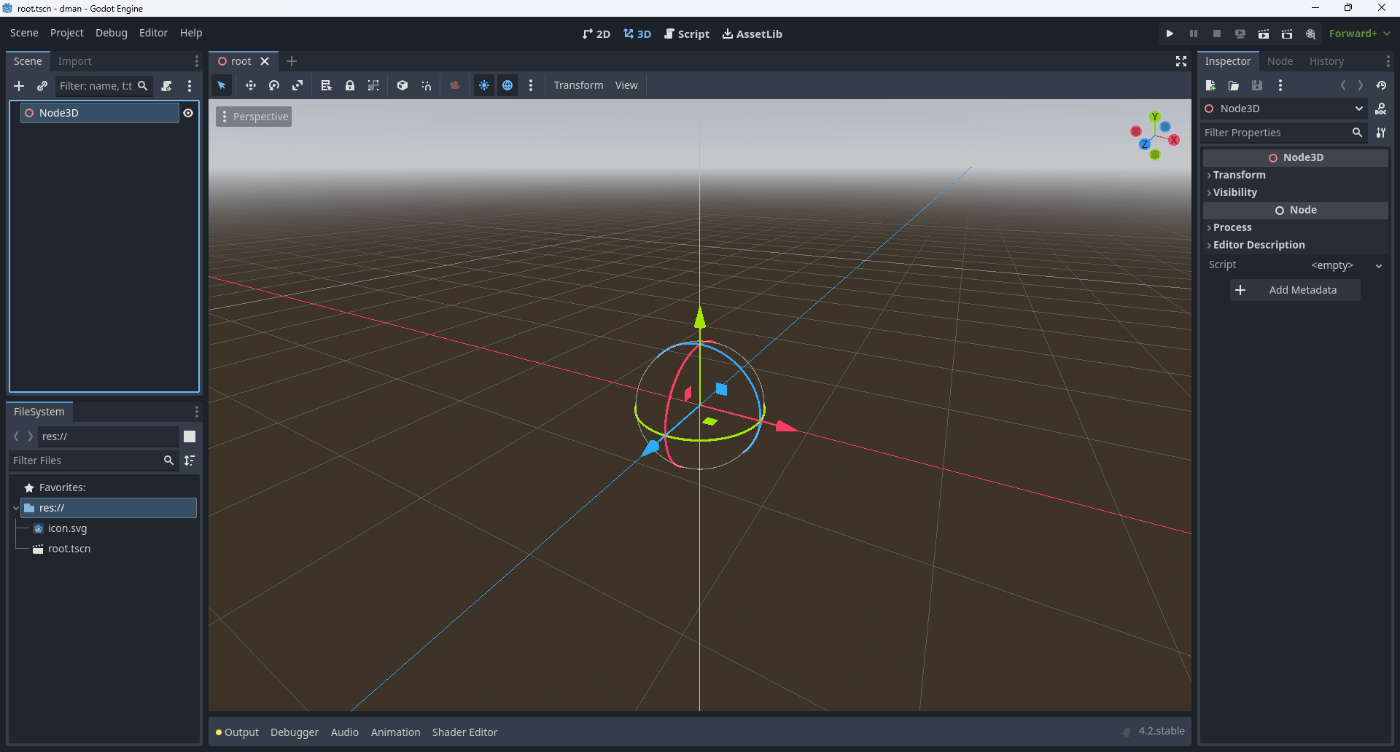Open FileSystem sort files icon

[189, 460]
